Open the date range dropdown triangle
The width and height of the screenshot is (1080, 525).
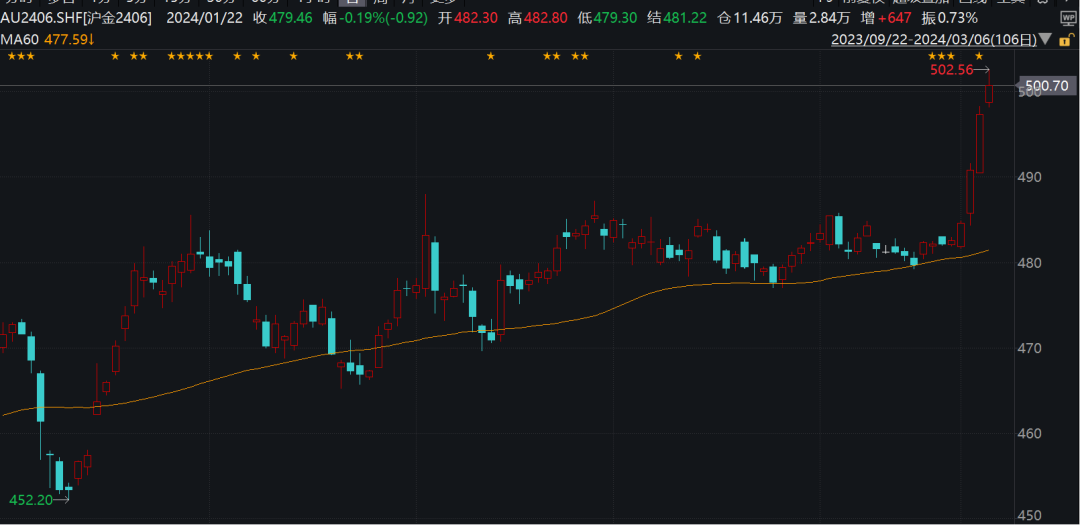[1046, 40]
